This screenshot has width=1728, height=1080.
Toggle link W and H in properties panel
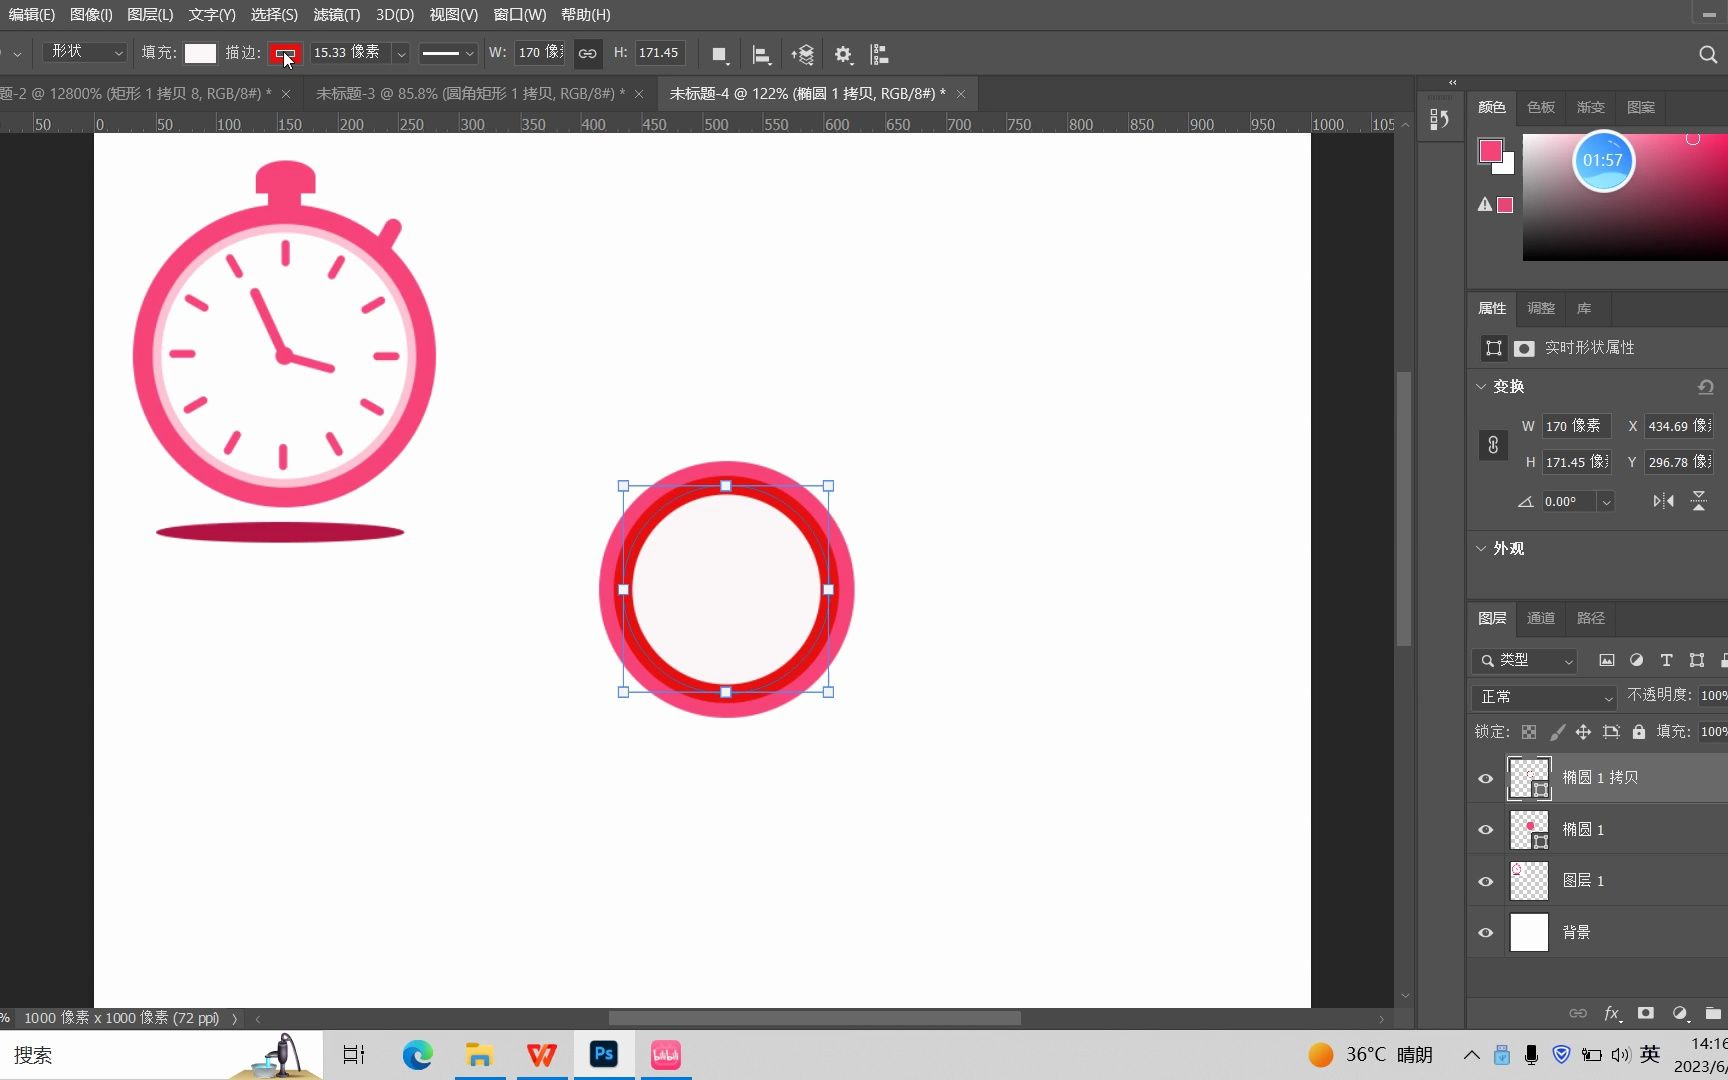tap(1493, 445)
